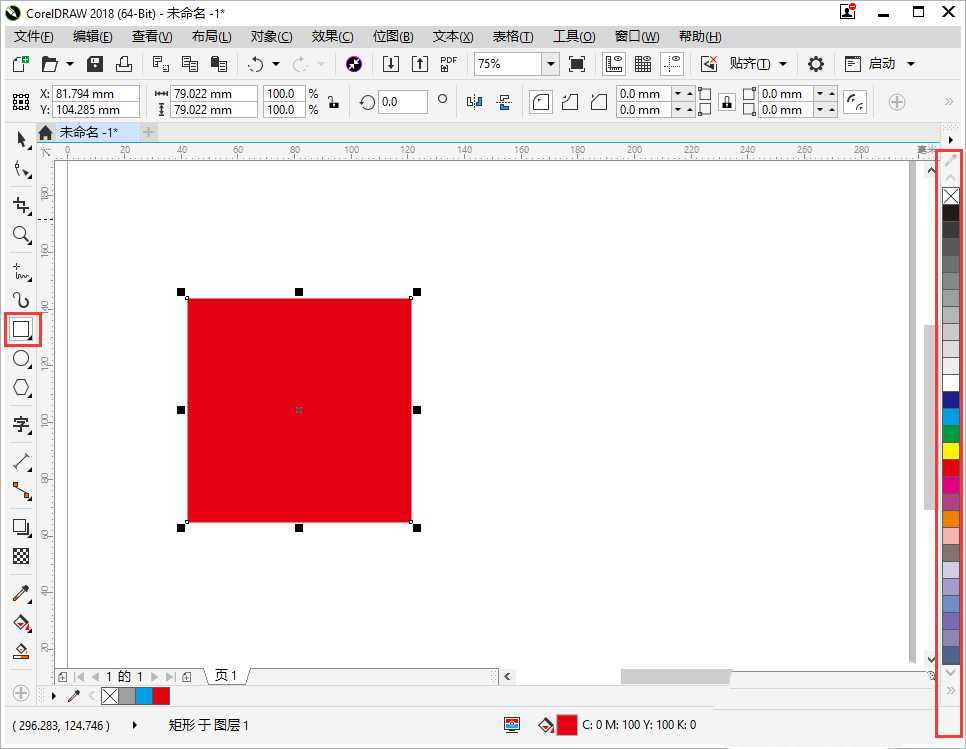Image resolution: width=966 pixels, height=749 pixels.
Task: Select the Eyedropper tool in toolbox
Action: coord(21,594)
